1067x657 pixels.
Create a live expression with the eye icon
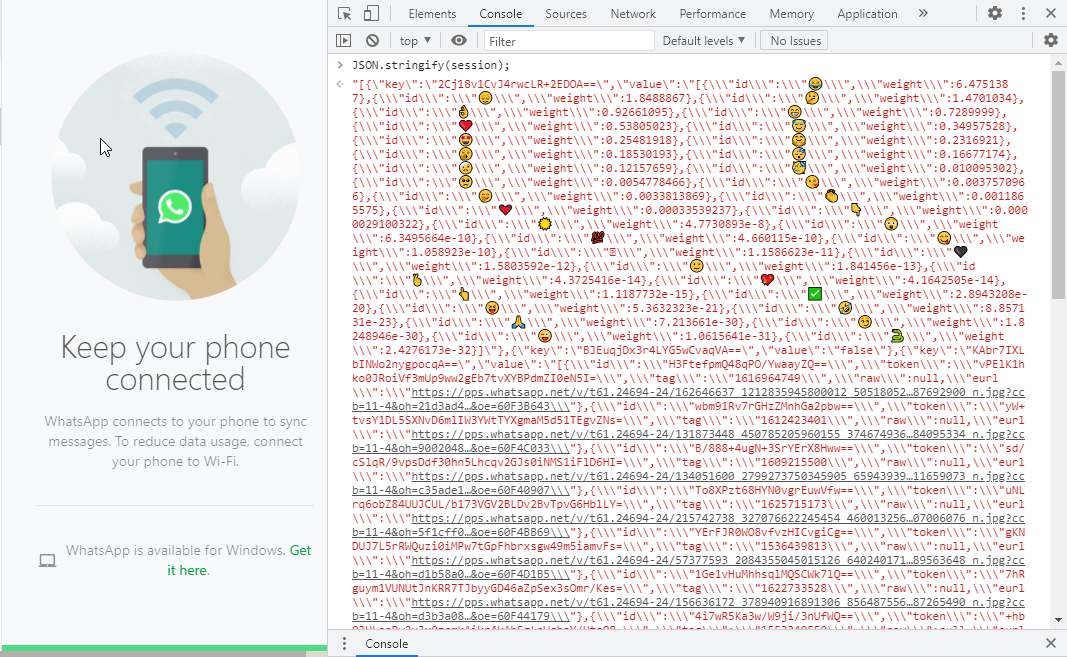459,41
